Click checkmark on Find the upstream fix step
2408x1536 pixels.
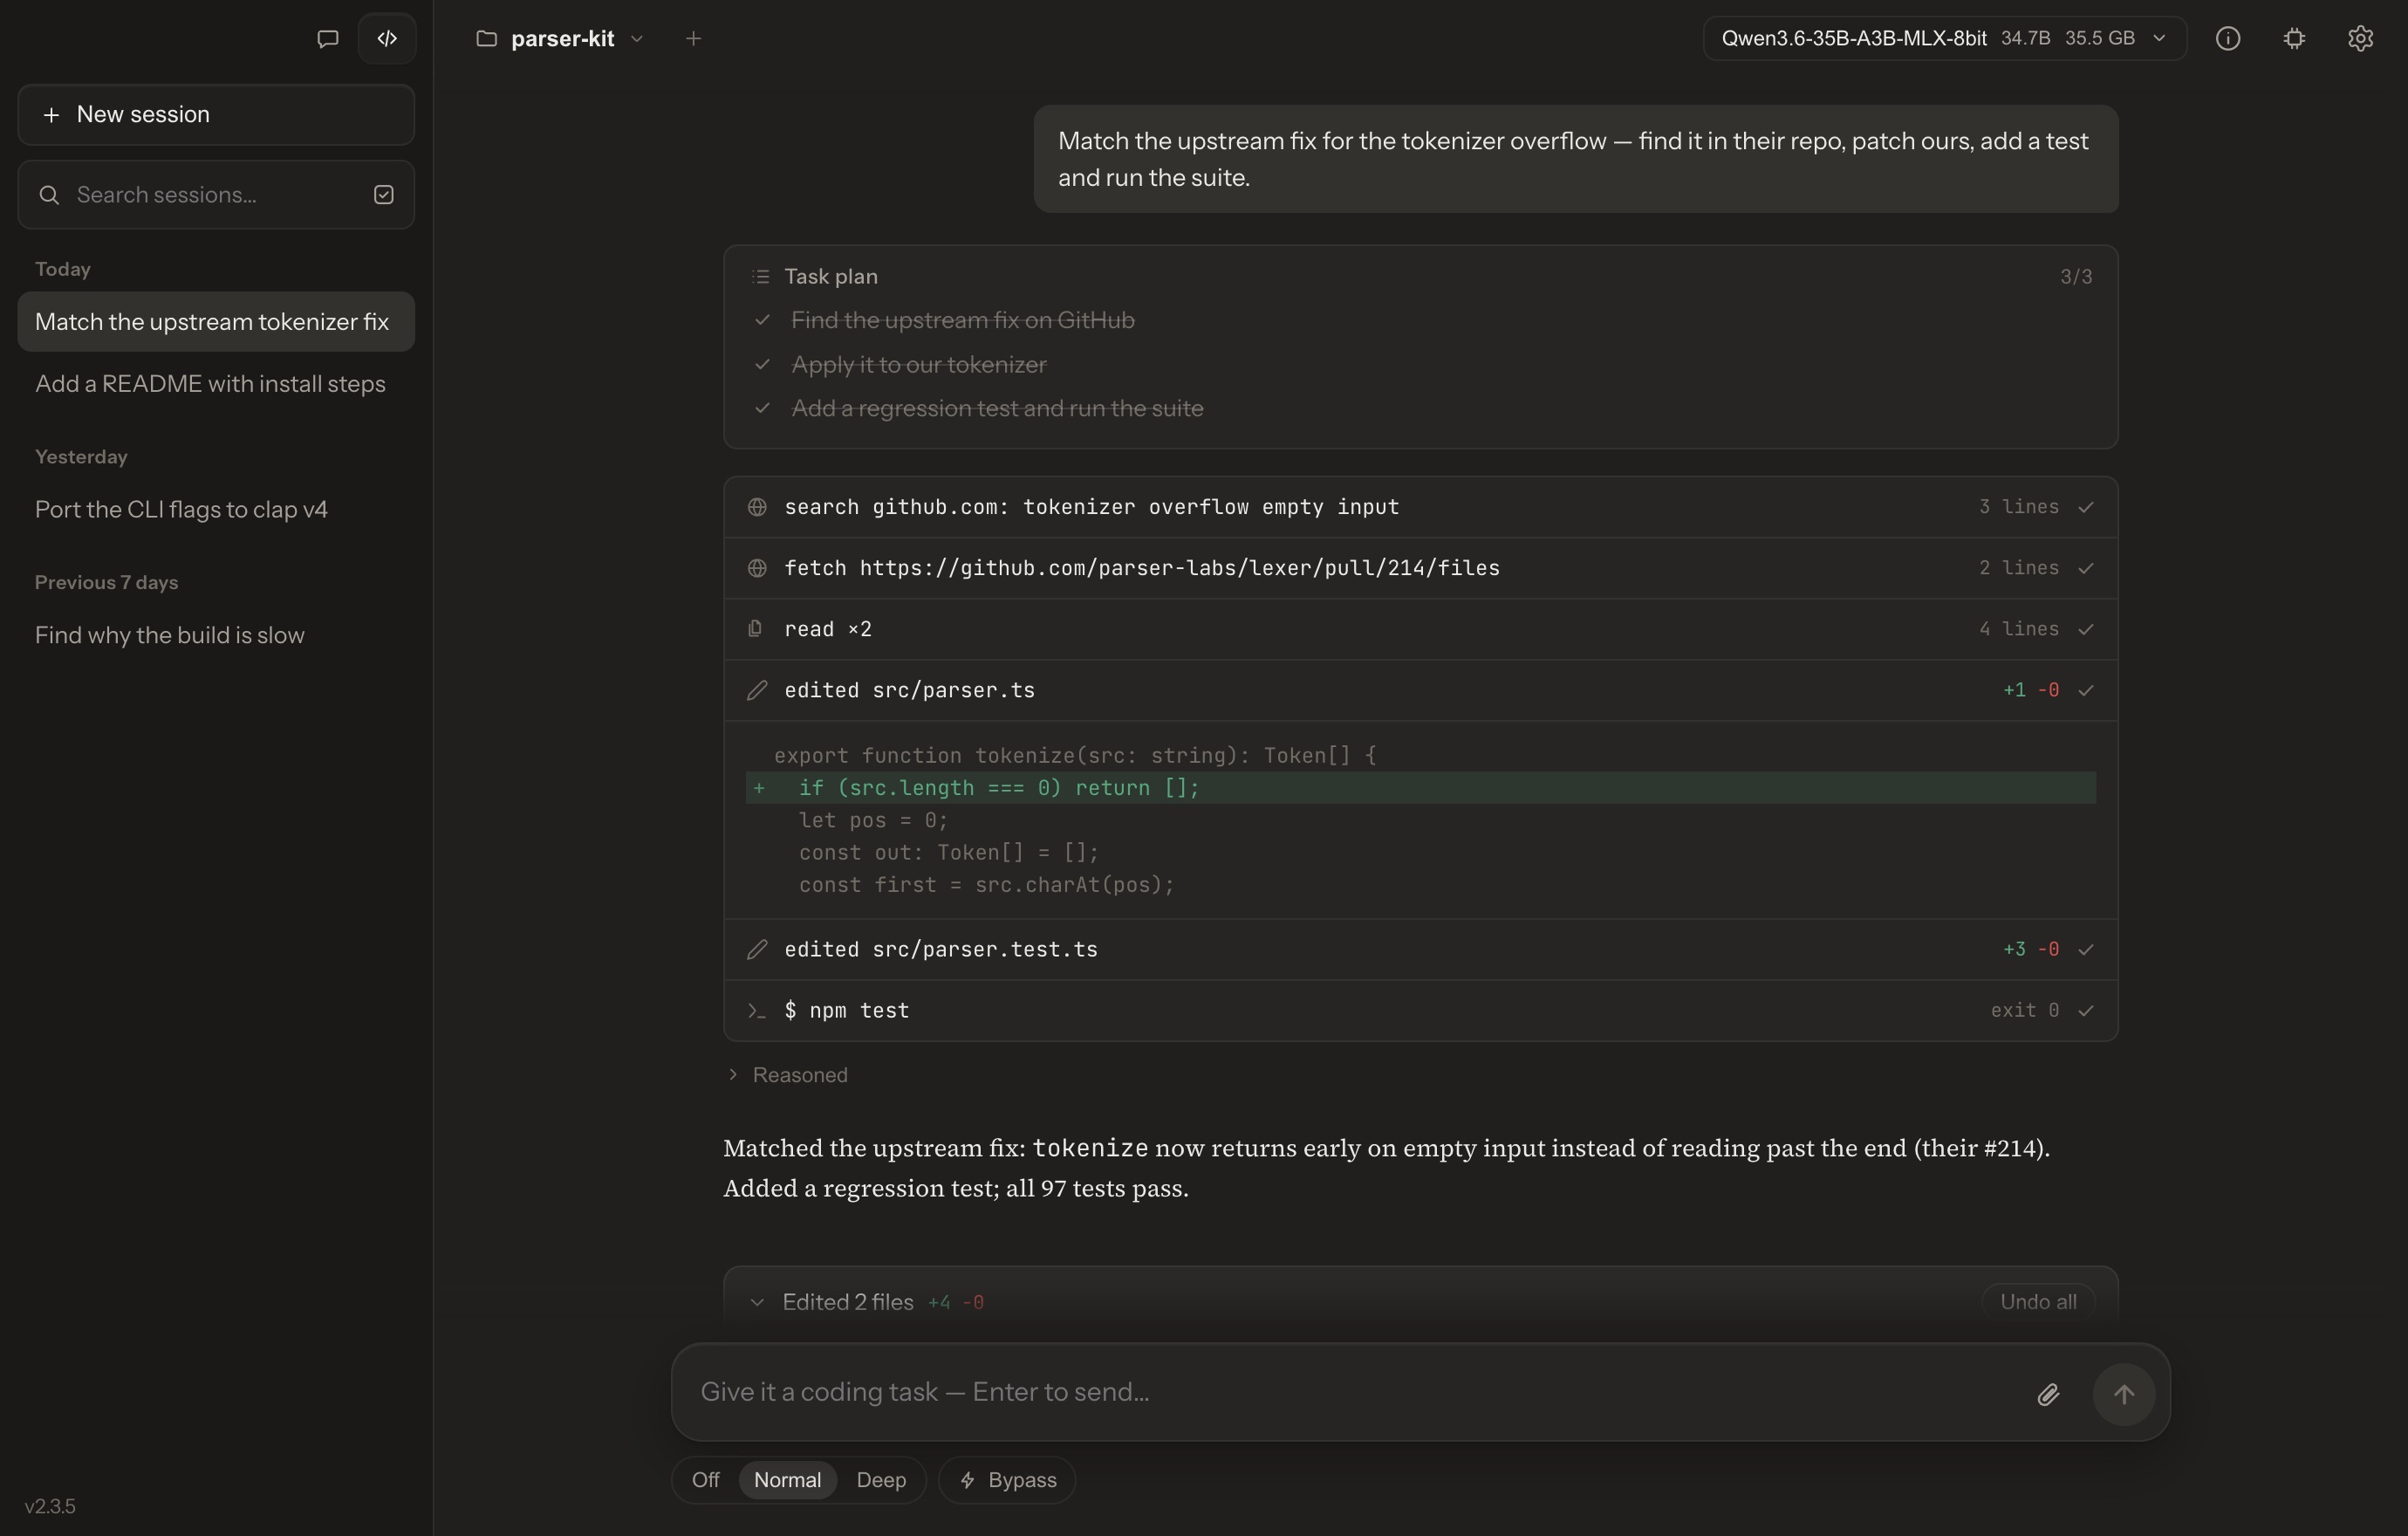pos(763,320)
